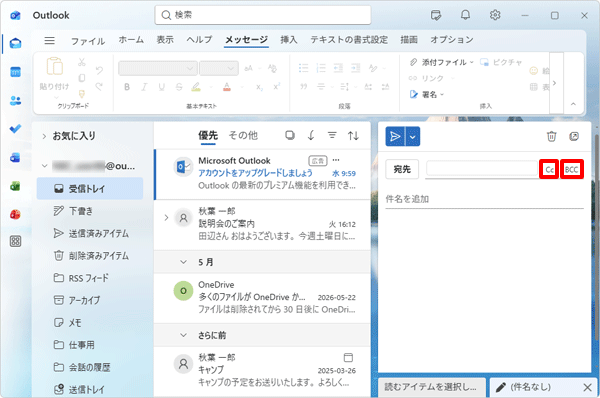
Task: Toggle the hamburger navigation pane button
Action: pyautogui.click(x=49, y=40)
